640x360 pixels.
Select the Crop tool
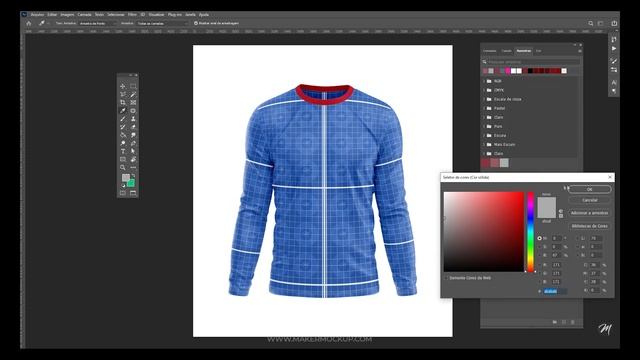click(x=123, y=102)
